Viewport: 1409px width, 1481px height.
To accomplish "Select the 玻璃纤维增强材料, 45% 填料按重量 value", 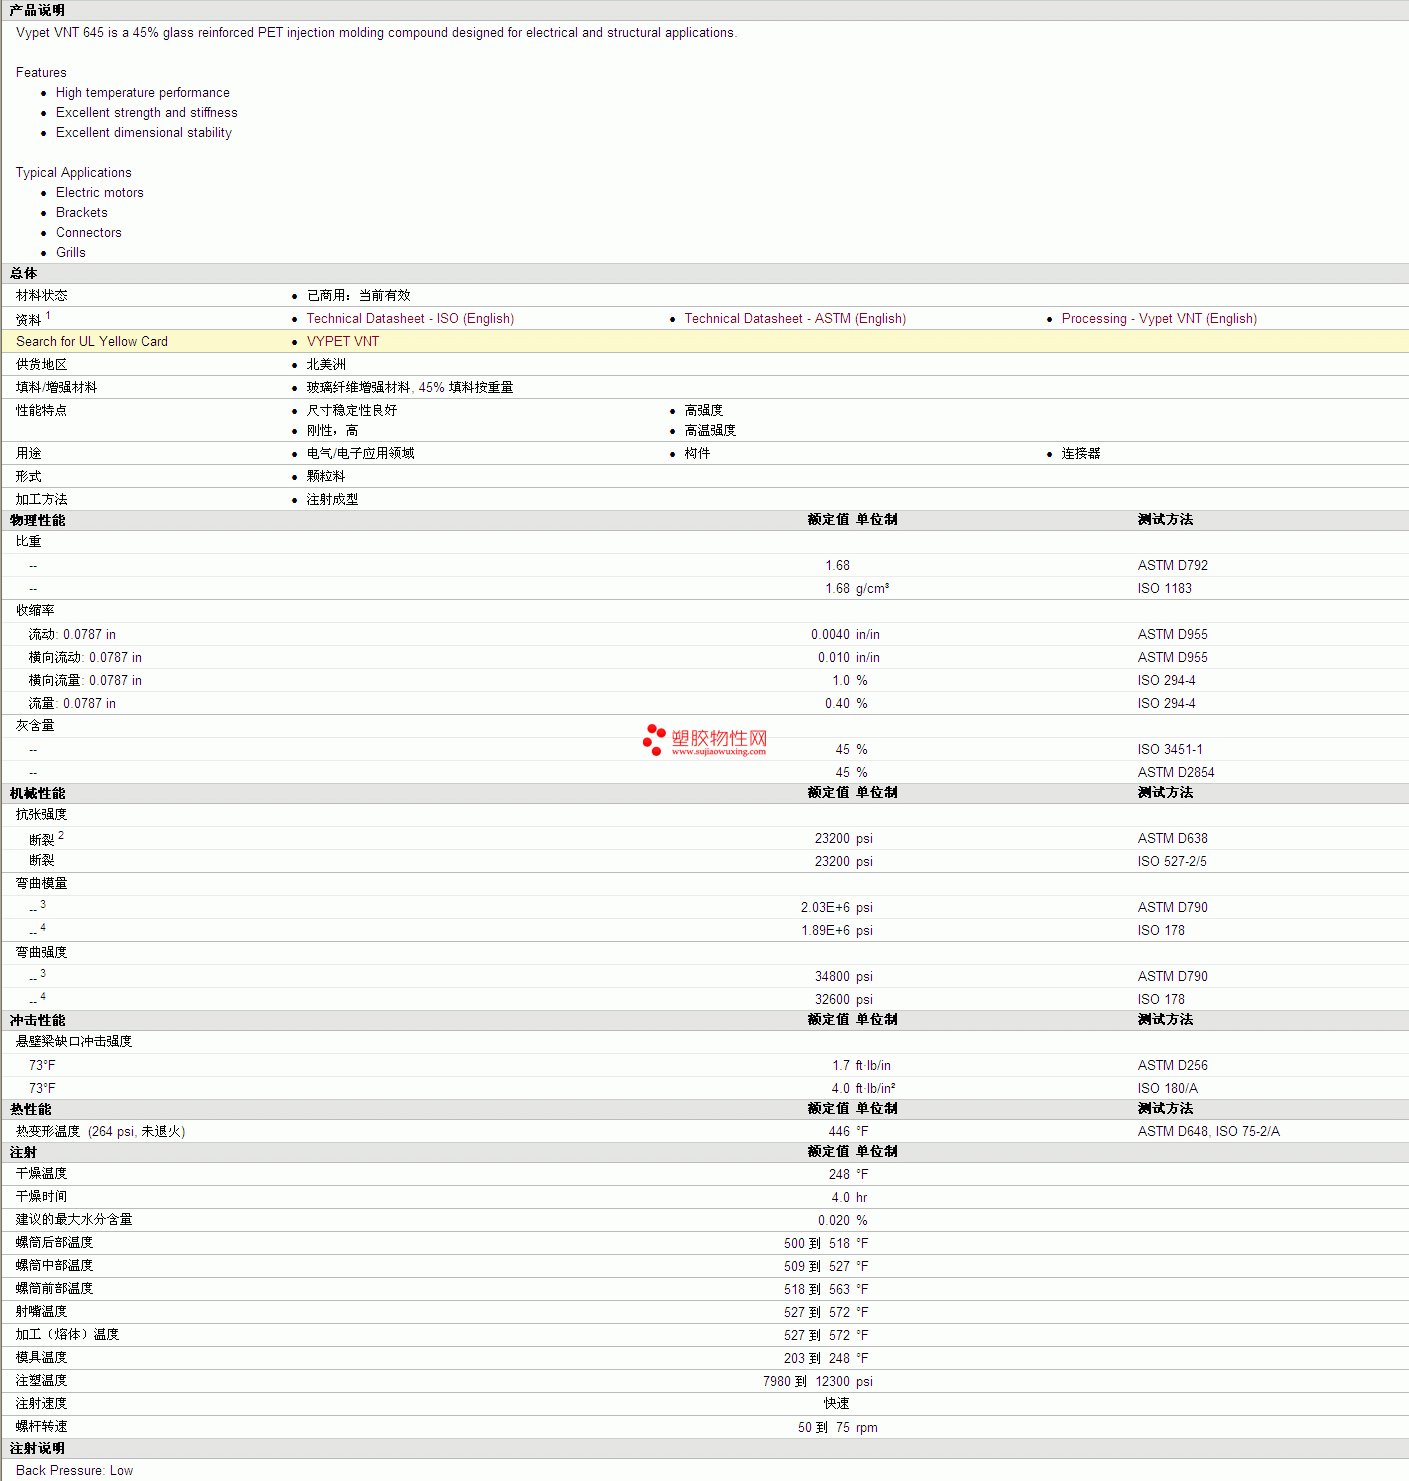I will 410,388.
